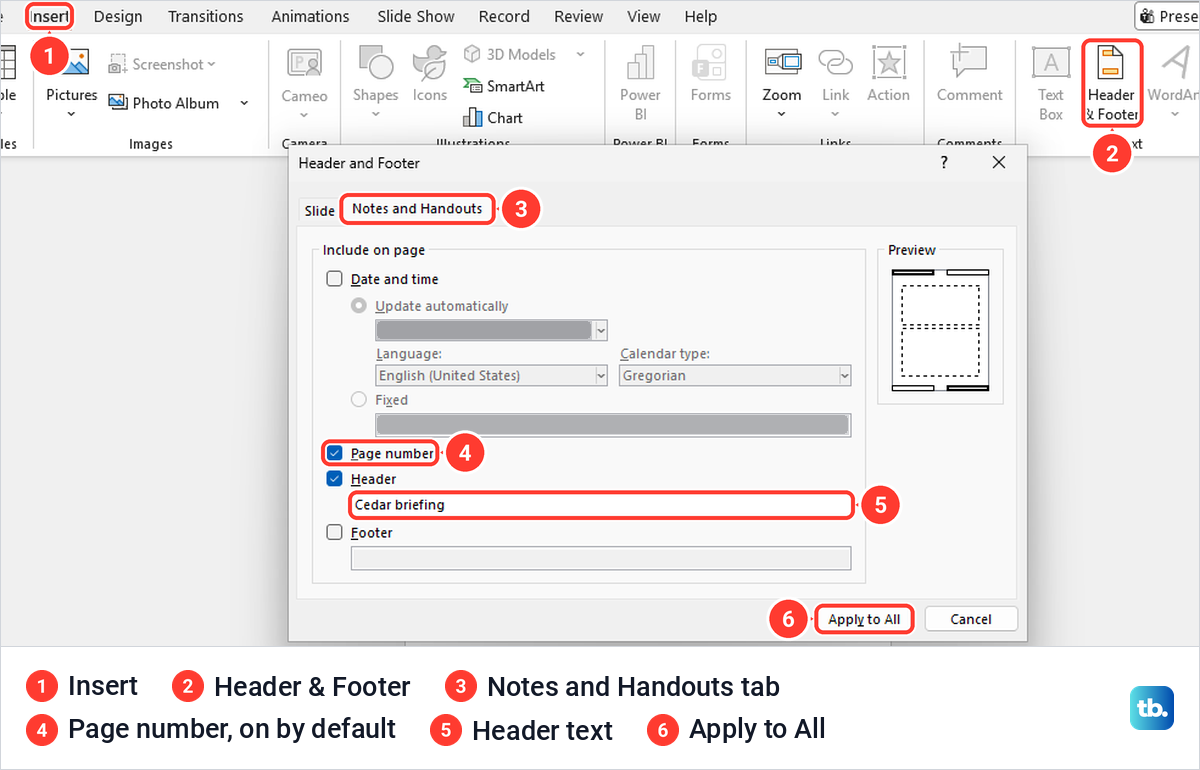Screen dimensions: 1200x770
Task: Expand the Screenshot dropdown arrow
Action: pos(212,64)
